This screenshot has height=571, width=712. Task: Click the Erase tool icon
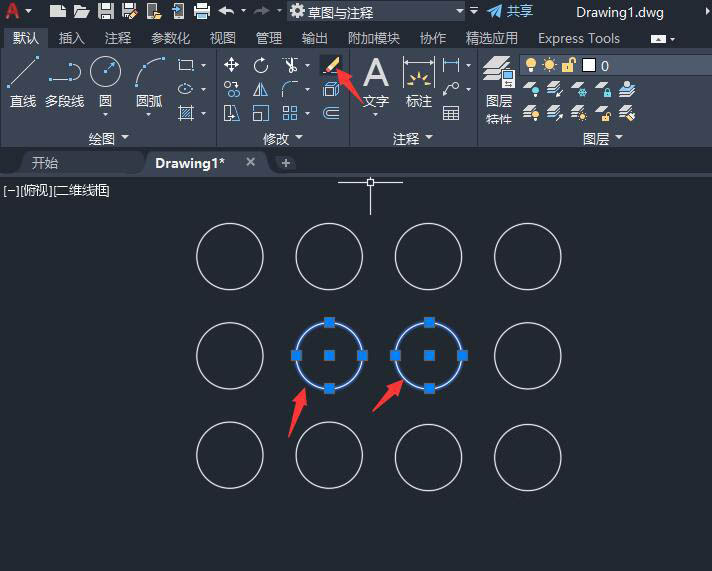click(x=330, y=65)
